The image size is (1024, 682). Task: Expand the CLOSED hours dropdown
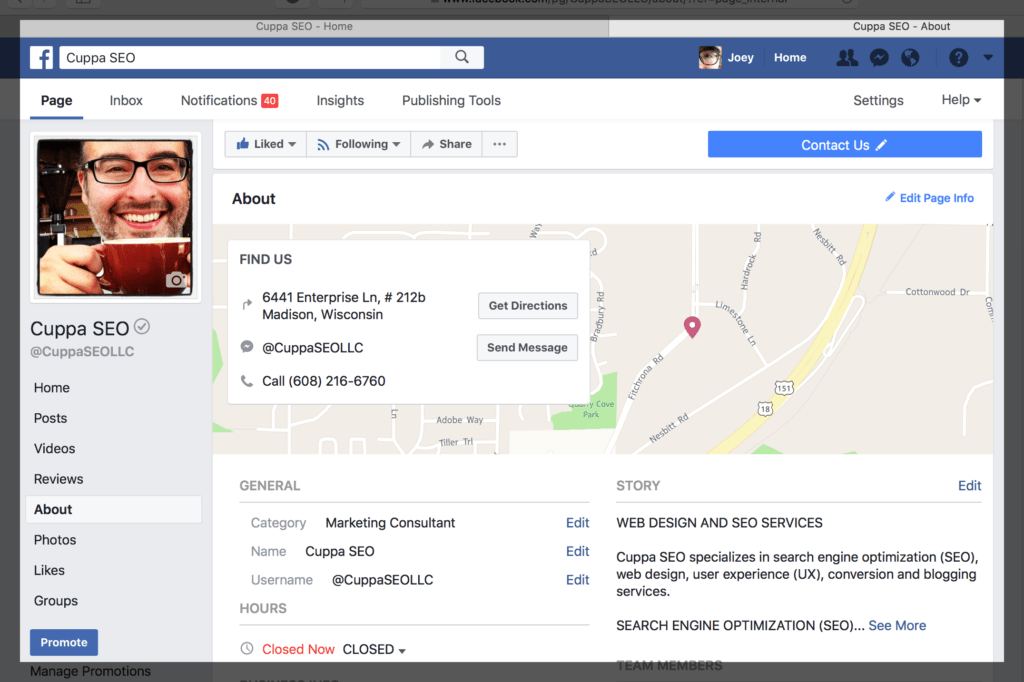(374, 649)
